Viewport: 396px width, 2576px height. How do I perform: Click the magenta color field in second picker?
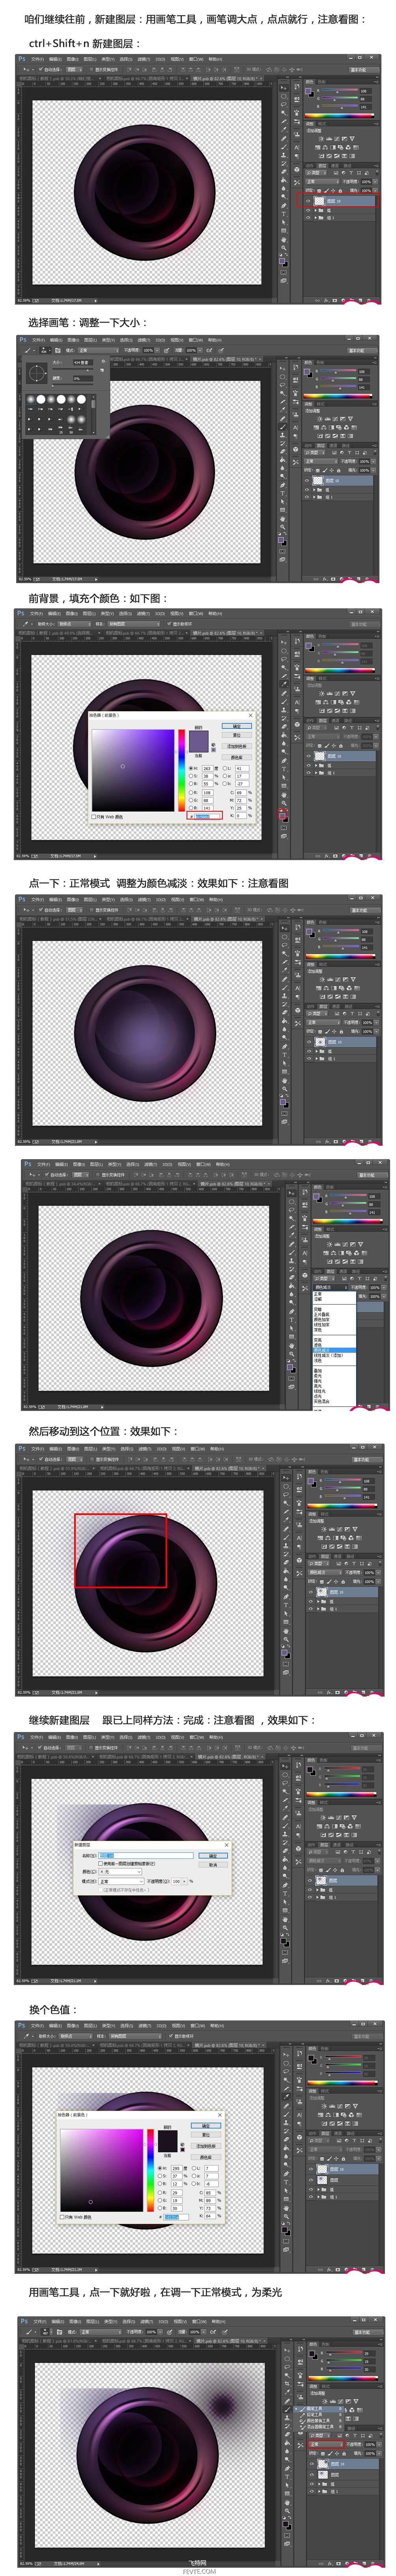click(x=102, y=2170)
